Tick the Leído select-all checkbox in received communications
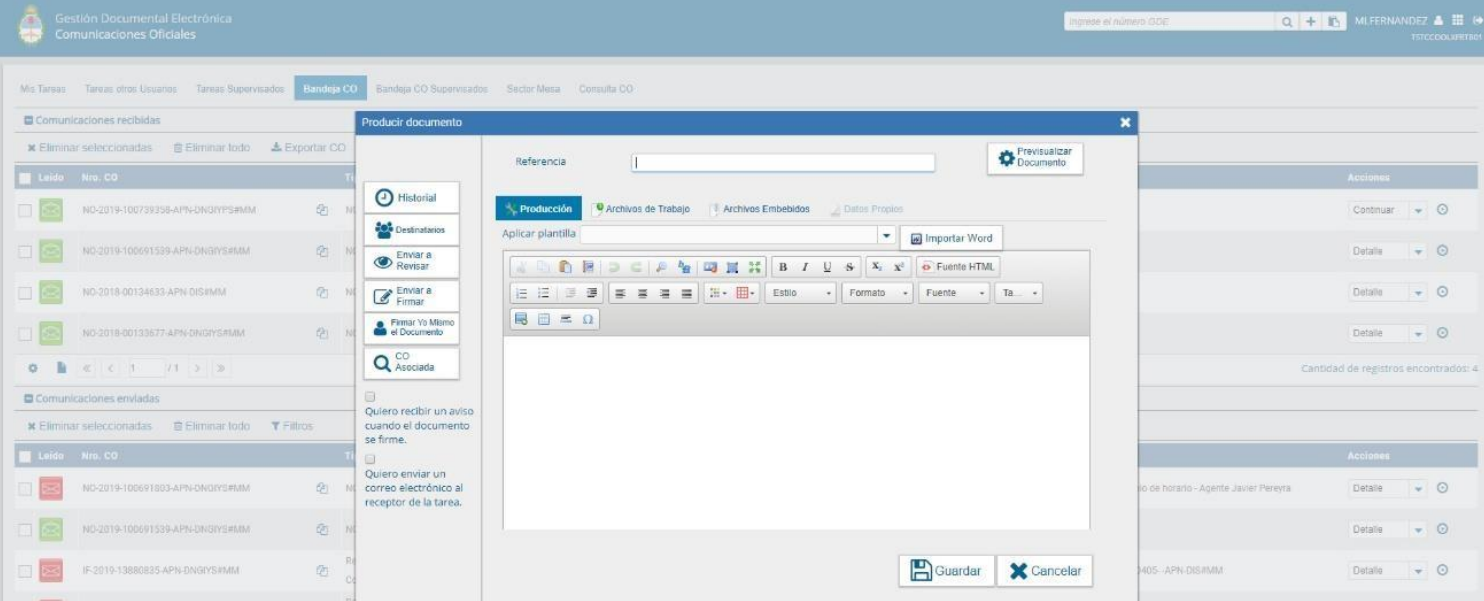The height and width of the screenshot is (601, 1484). [x=25, y=178]
